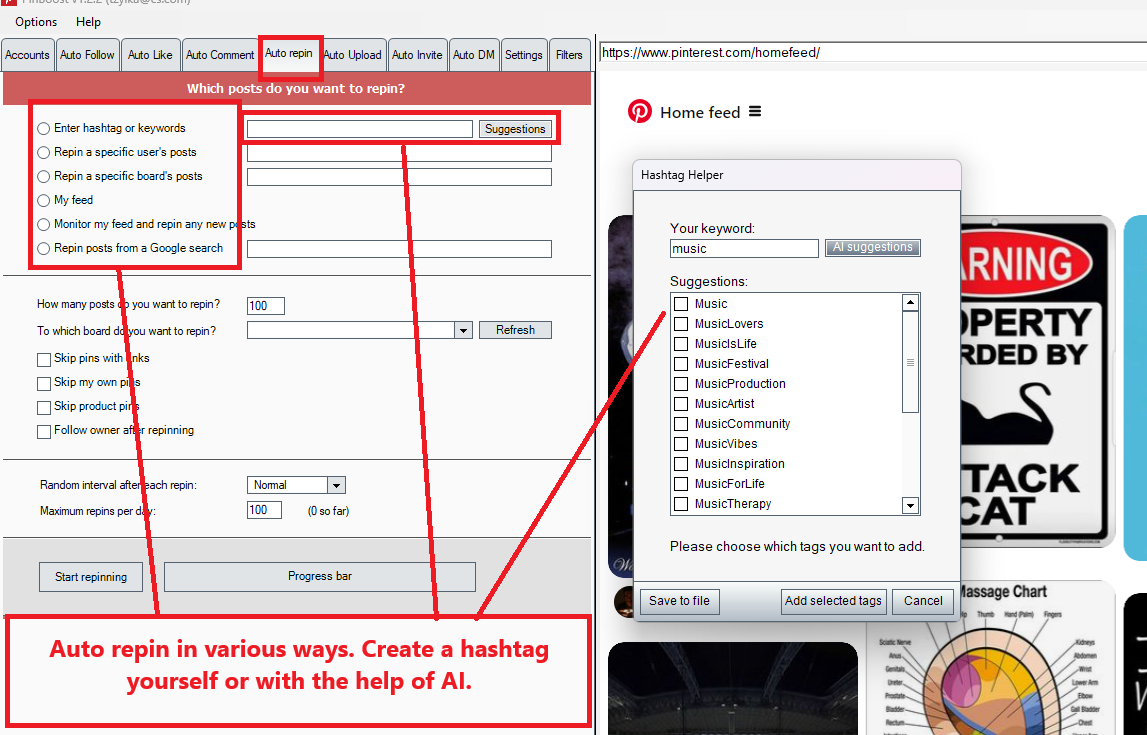Viewport: 1147px width, 735px height.
Task: Click the suggestions list scrollbar thumb
Action: point(910,362)
